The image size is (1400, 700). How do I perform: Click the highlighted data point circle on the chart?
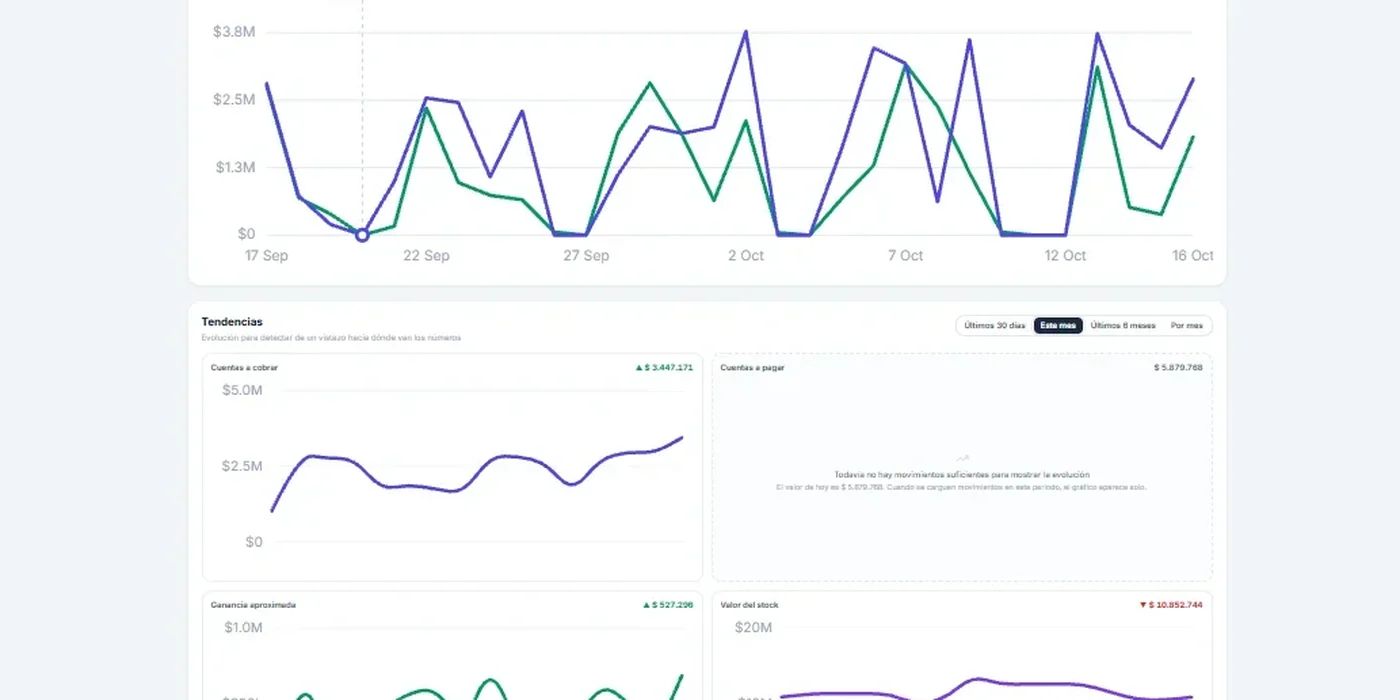362,235
